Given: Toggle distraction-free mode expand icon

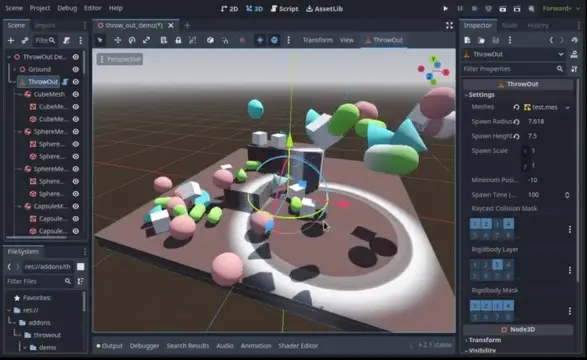Looking at the screenshot, I should 449,25.
